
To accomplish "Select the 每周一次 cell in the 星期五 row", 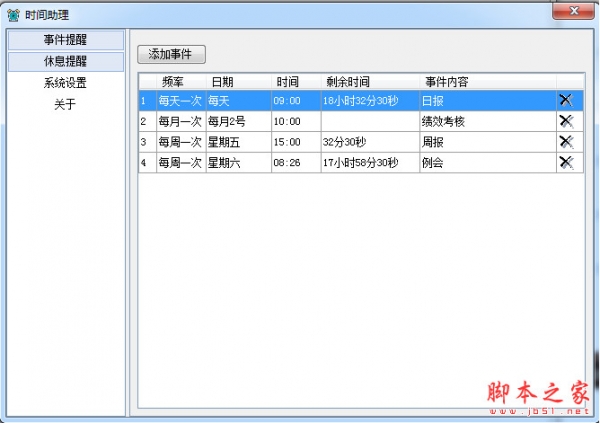I will click(181, 142).
